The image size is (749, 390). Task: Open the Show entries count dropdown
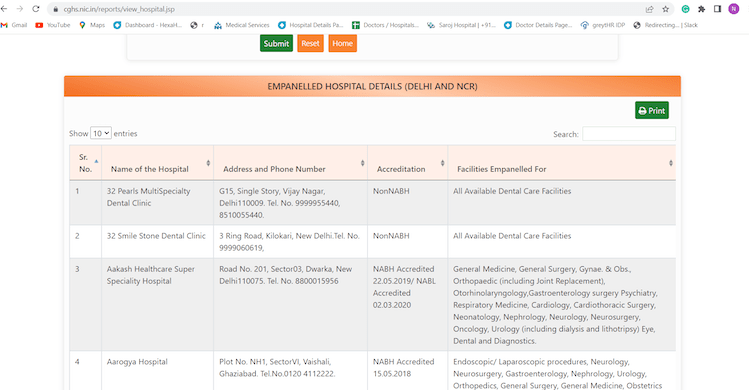coord(101,133)
